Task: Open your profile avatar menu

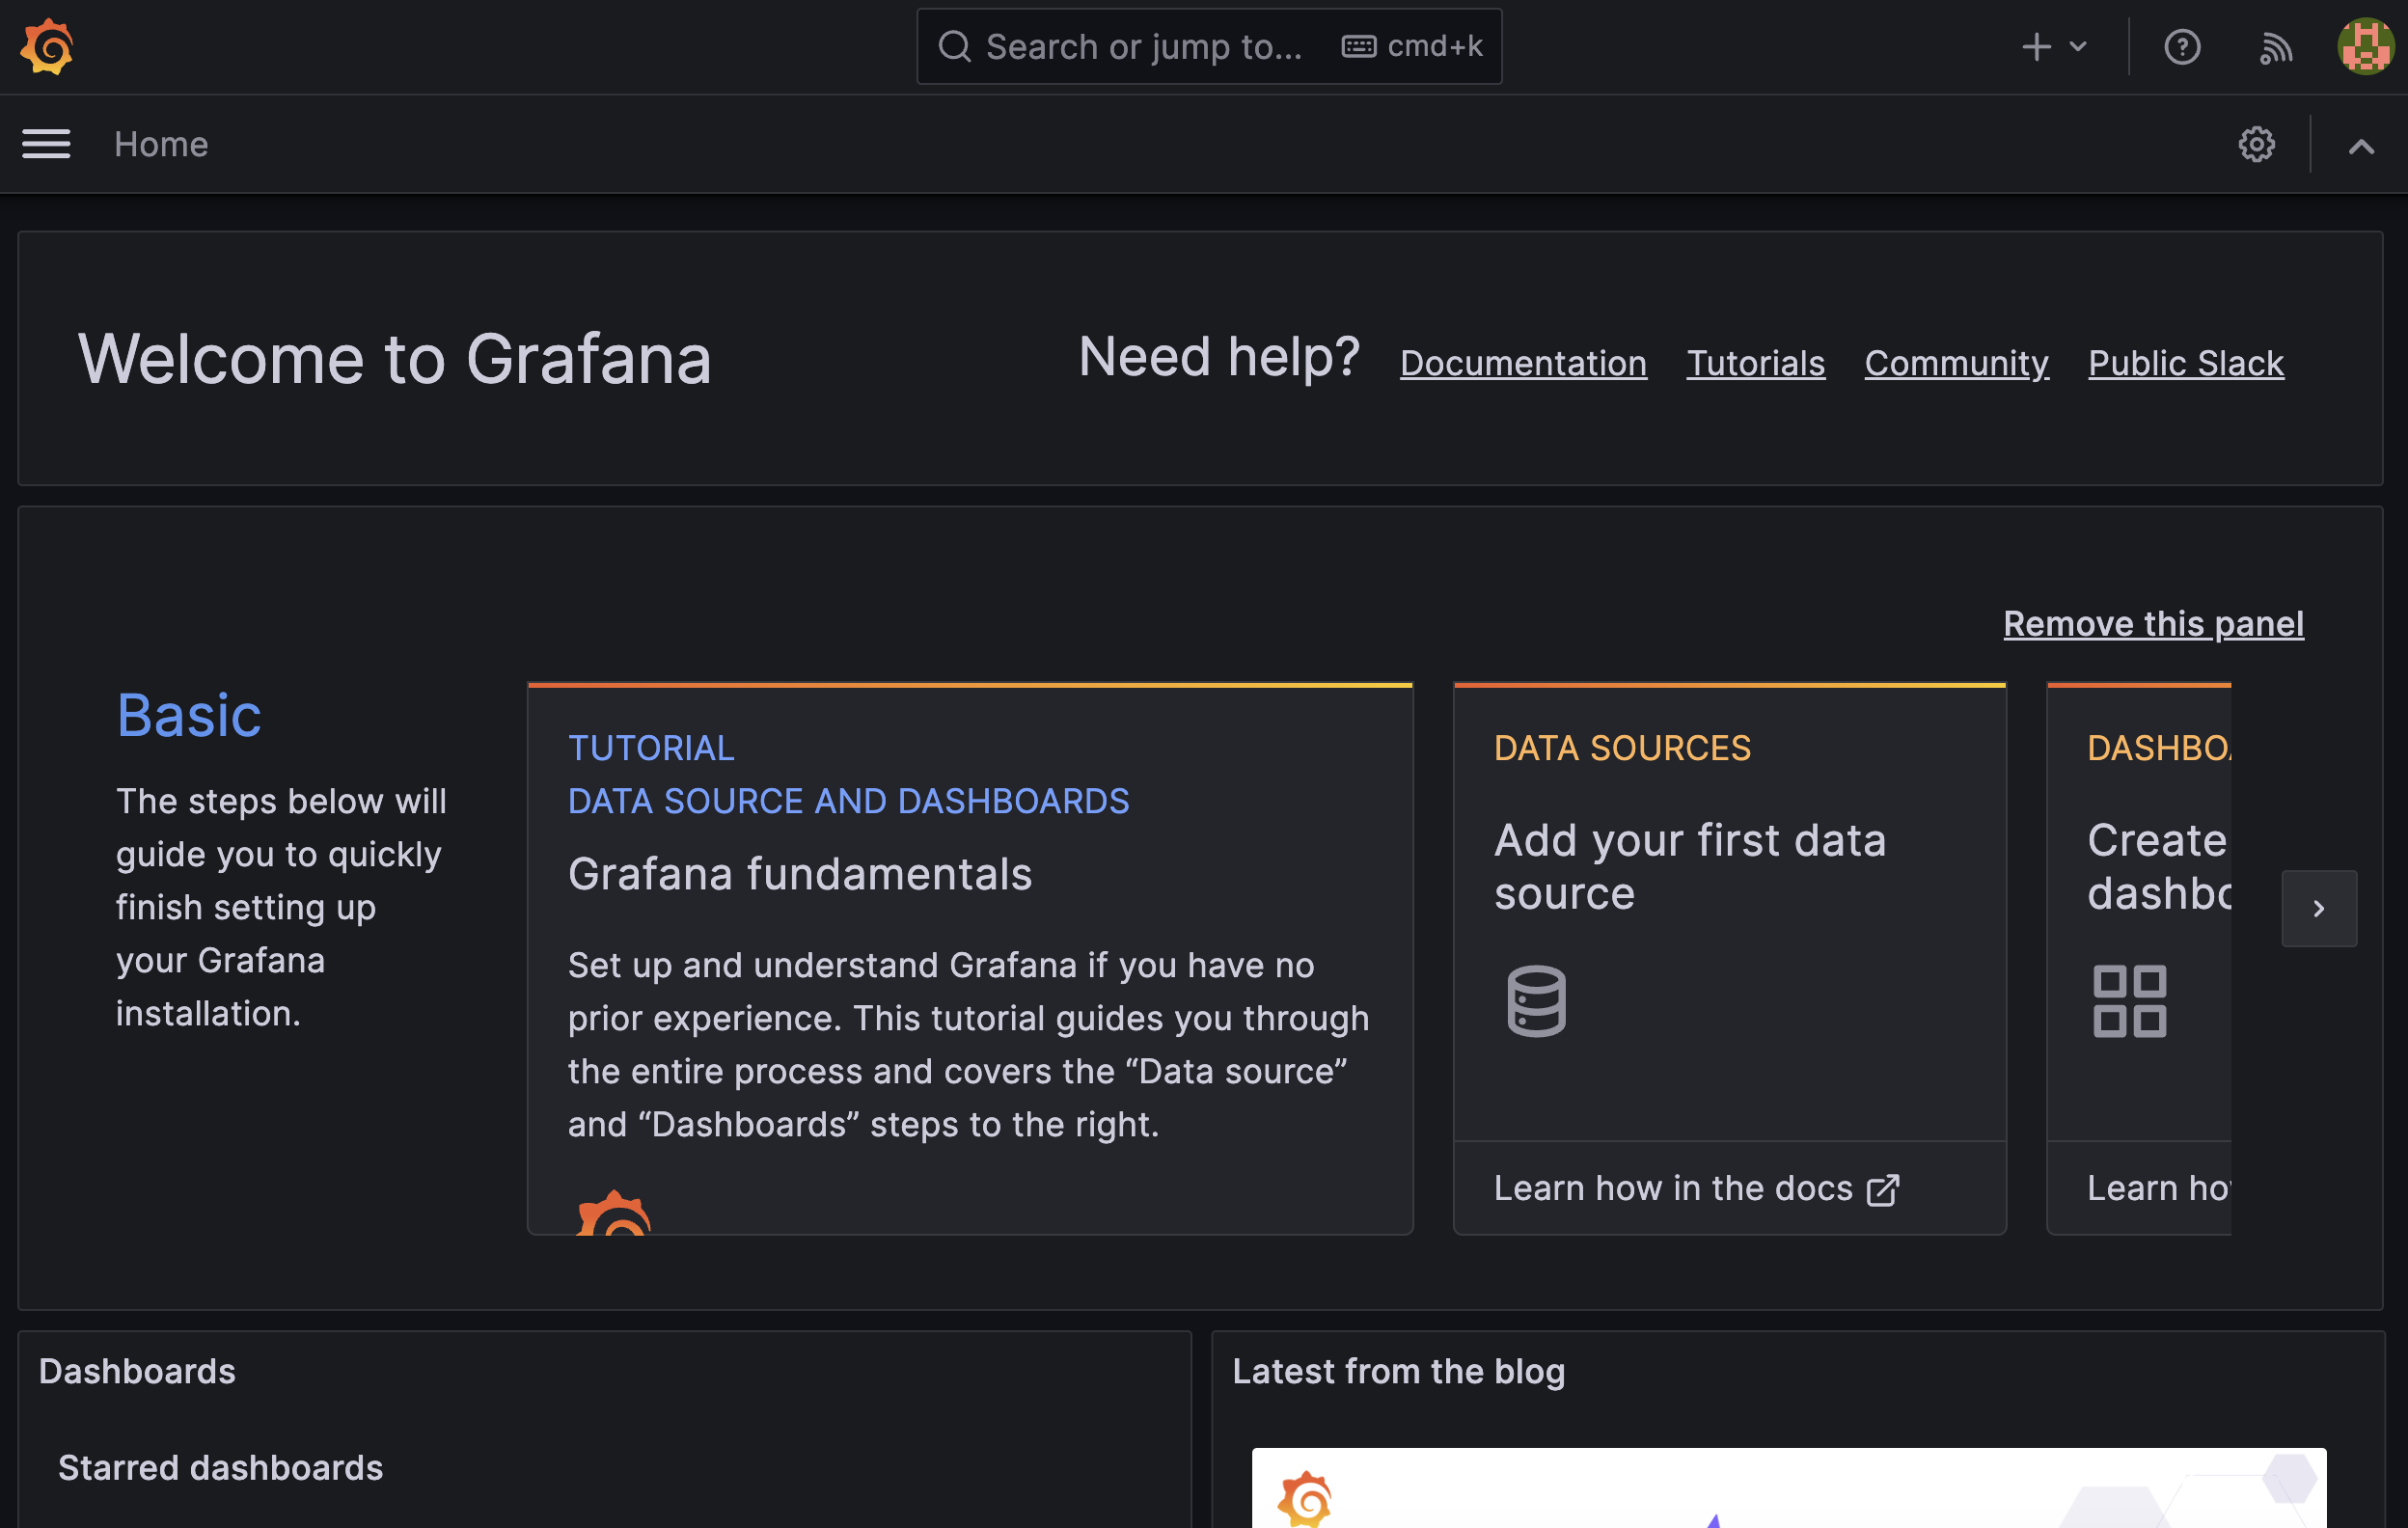Action: [2364, 46]
